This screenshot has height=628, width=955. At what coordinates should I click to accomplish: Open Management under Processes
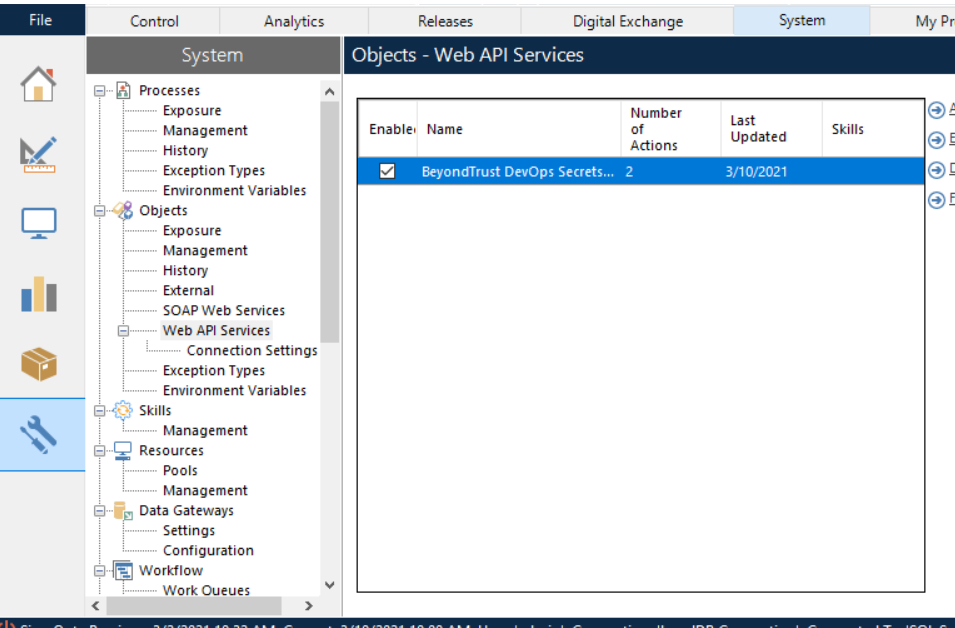point(205,130)
